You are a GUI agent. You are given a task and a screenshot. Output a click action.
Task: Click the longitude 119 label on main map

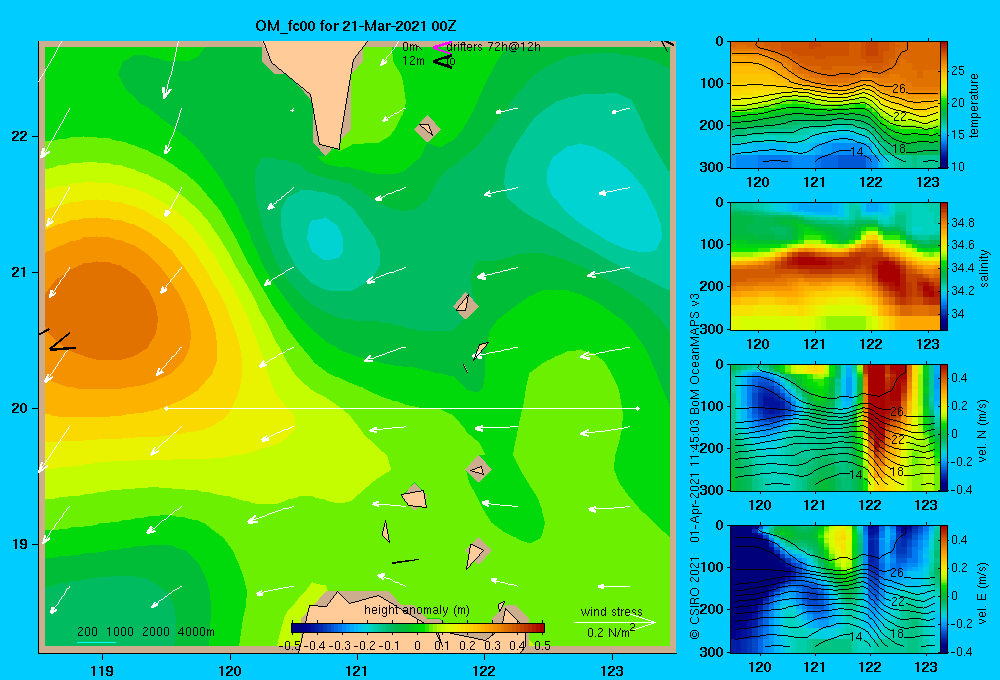102,670
